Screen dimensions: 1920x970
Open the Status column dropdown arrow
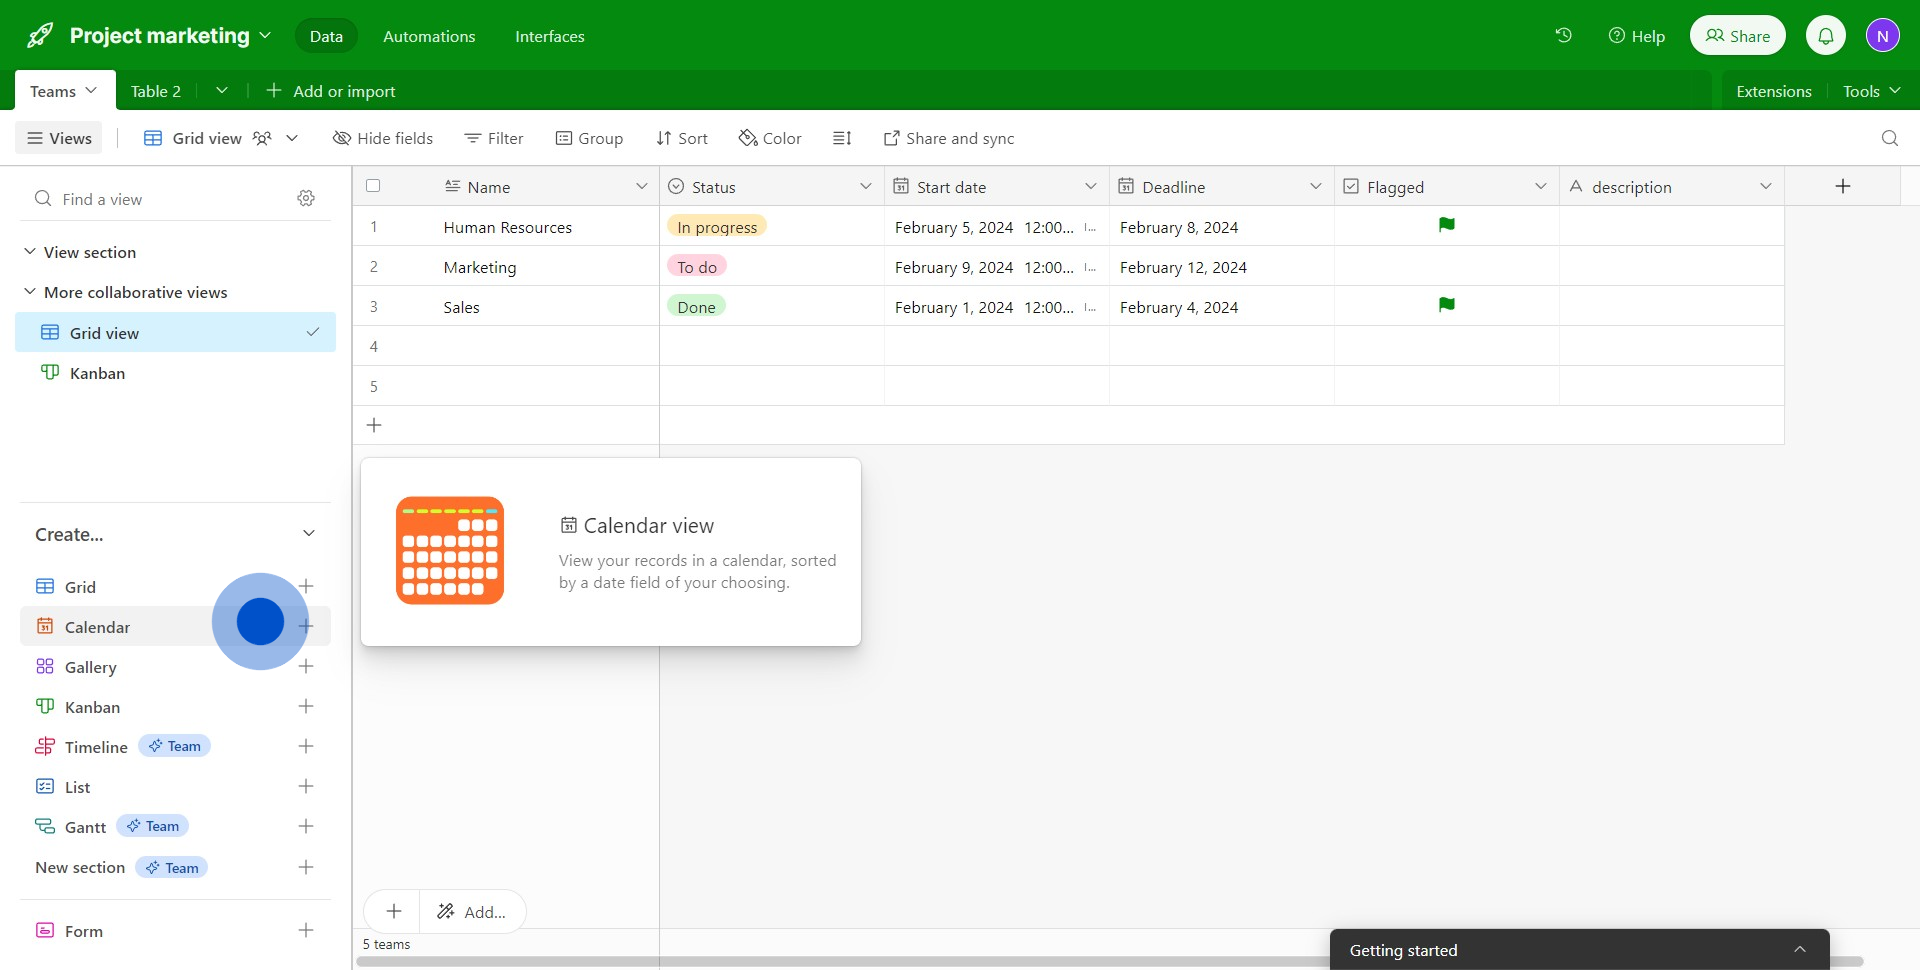click(865, 187)
